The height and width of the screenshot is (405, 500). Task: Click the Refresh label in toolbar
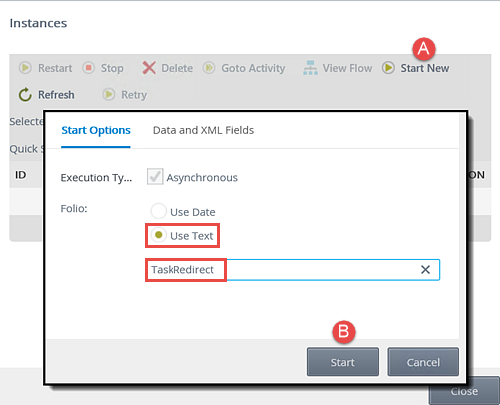pyautogui.click(x=56, y=95)
